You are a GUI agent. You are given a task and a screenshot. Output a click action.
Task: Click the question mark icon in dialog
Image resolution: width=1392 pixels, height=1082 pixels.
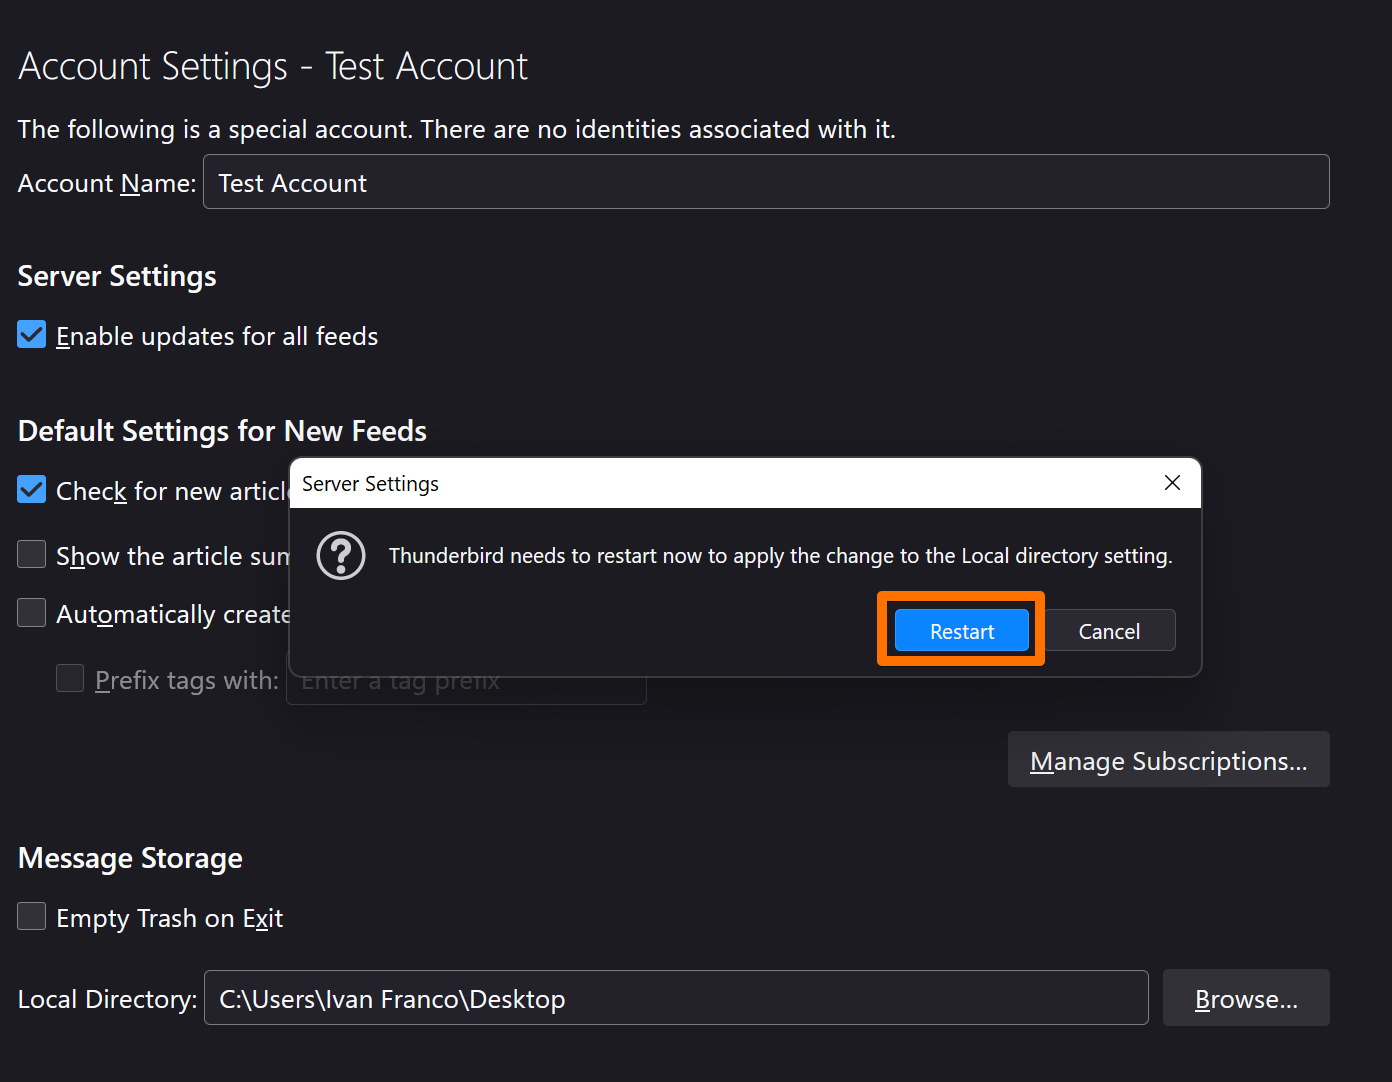(341, 556)
